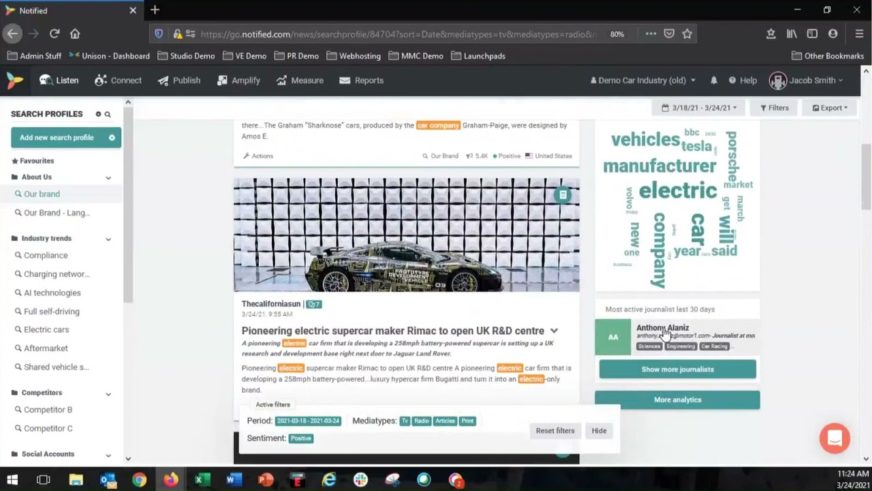Click More analytics button
This screenshot has width=872, height=491.
[x=677, y=400]
